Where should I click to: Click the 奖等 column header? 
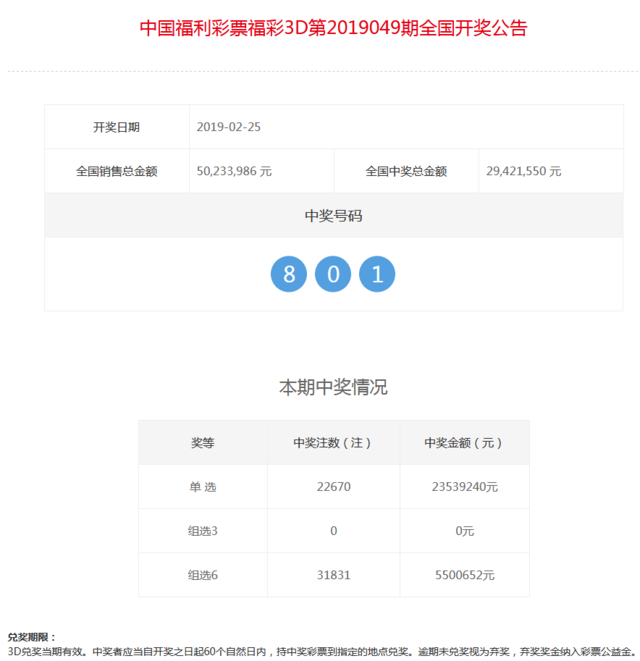click(x=203, y=443)
